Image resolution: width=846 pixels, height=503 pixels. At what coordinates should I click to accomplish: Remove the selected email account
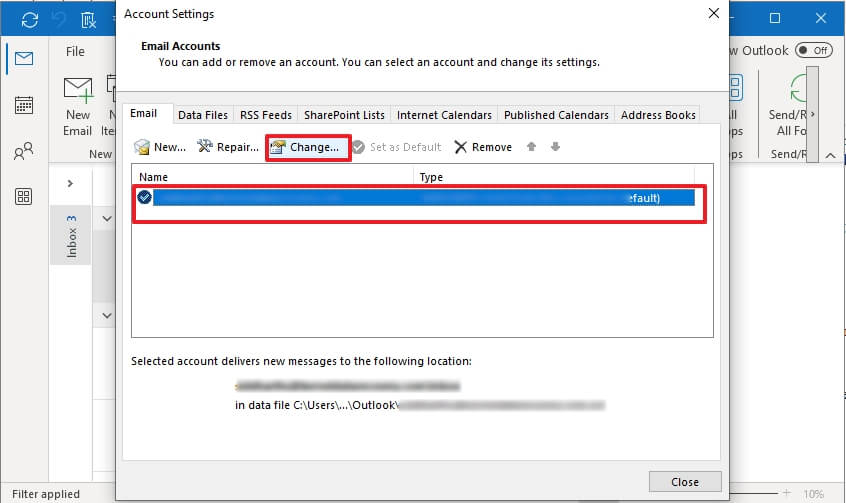tap(483, 147)
